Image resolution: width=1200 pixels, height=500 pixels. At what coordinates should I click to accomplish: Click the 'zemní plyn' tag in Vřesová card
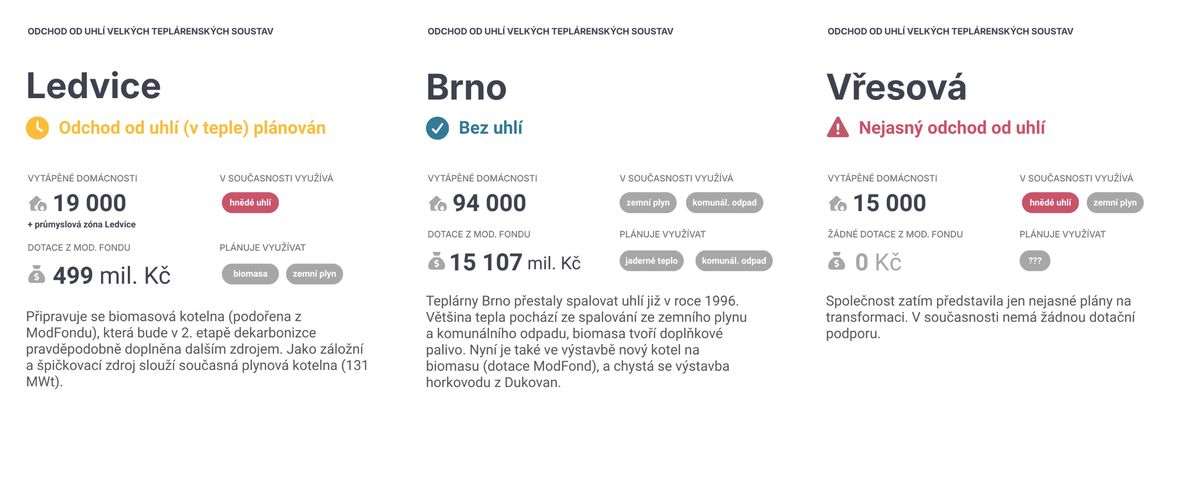tap(1114, 202)
